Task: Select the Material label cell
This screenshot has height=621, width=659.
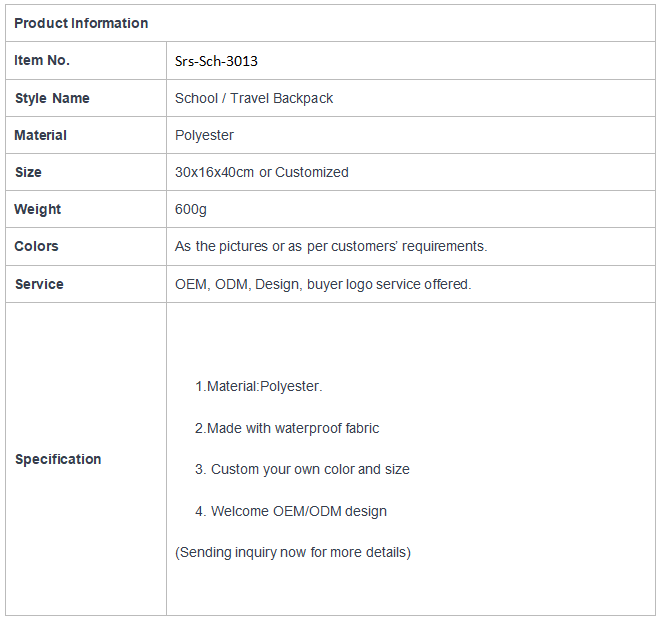Action: (86, 135)
